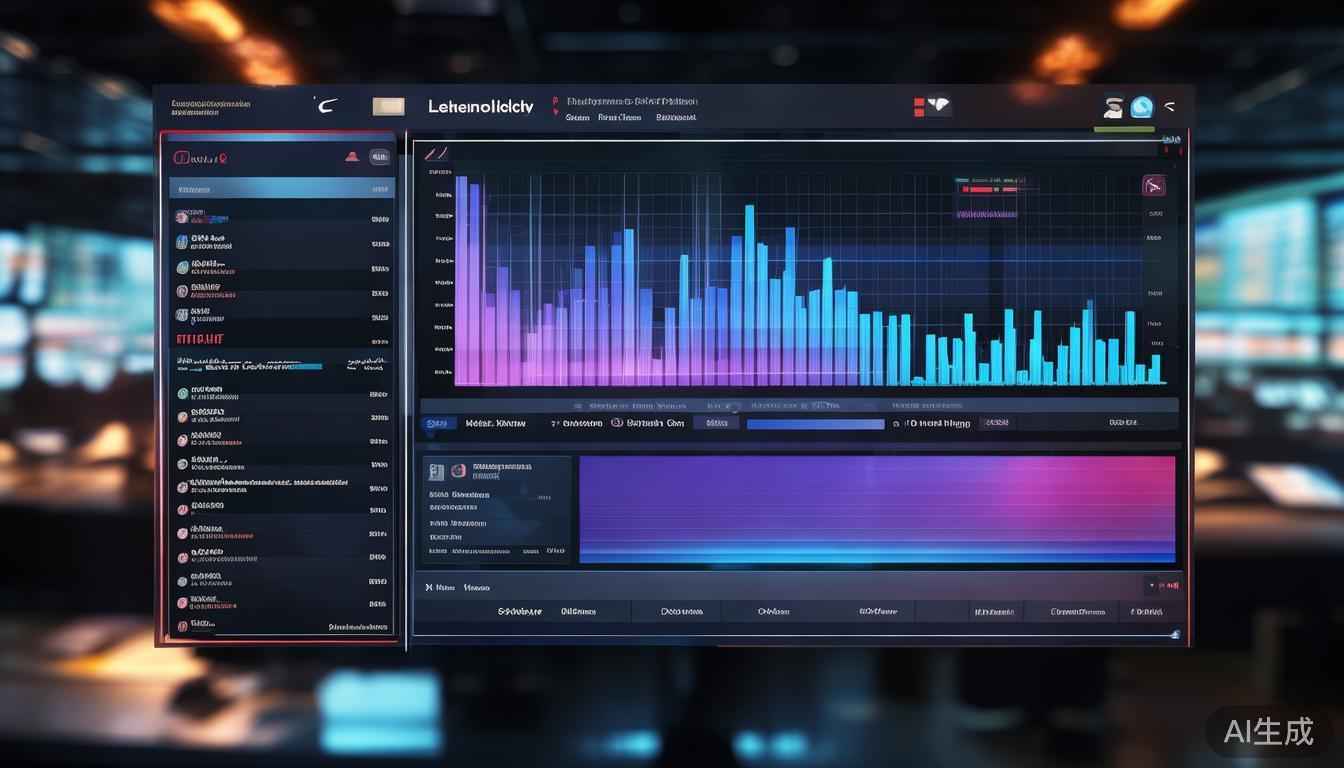Toggle the circle marker in chart control bar
This screenshot has width=1344, height=768.
(617, 423)
